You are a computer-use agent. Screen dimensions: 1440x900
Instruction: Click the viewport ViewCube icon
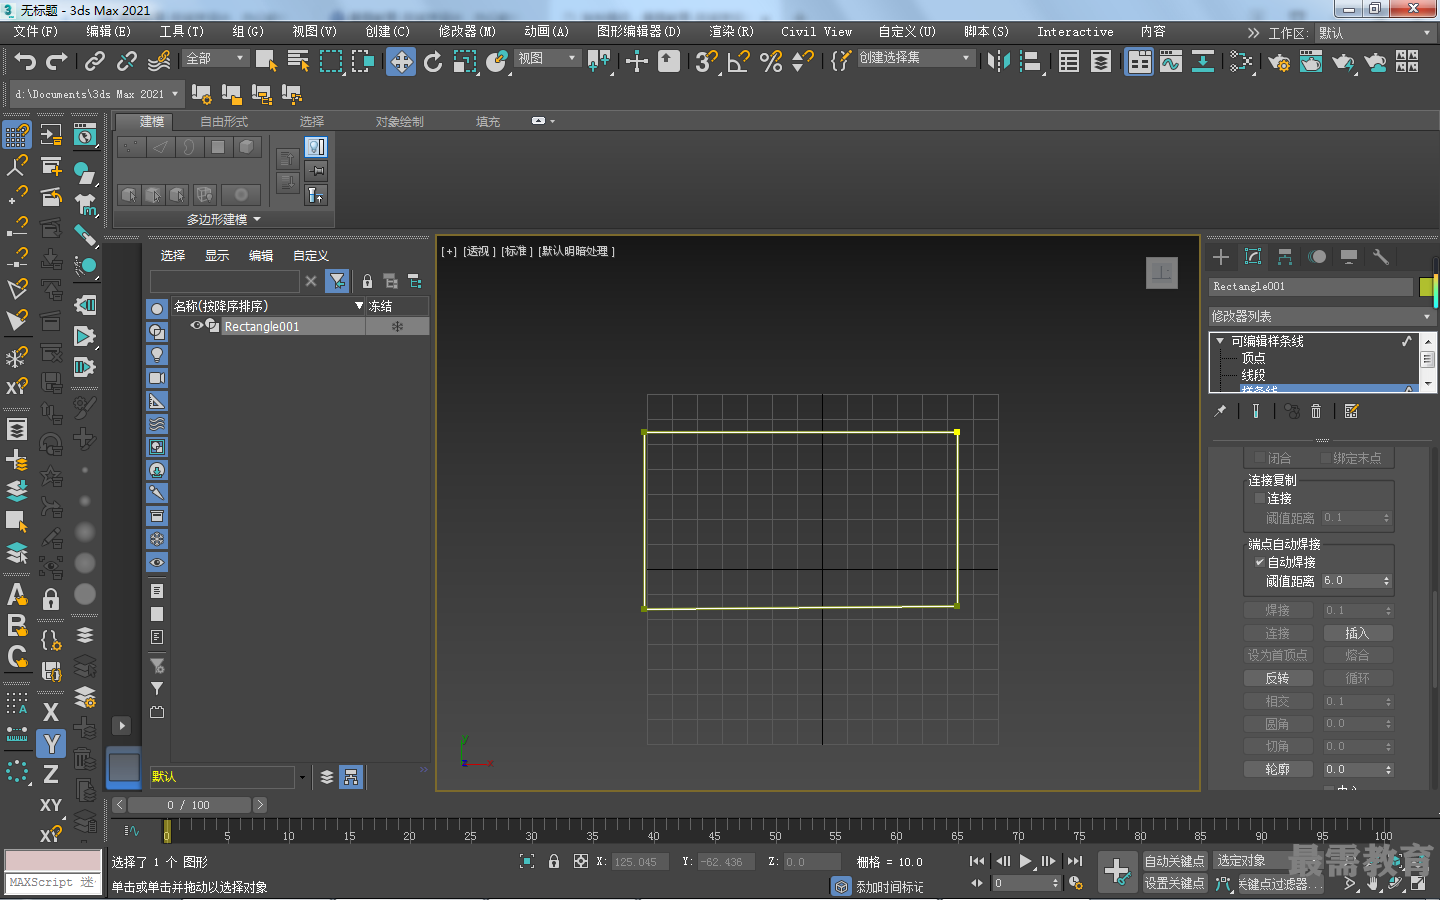(x=1162, y=272)
